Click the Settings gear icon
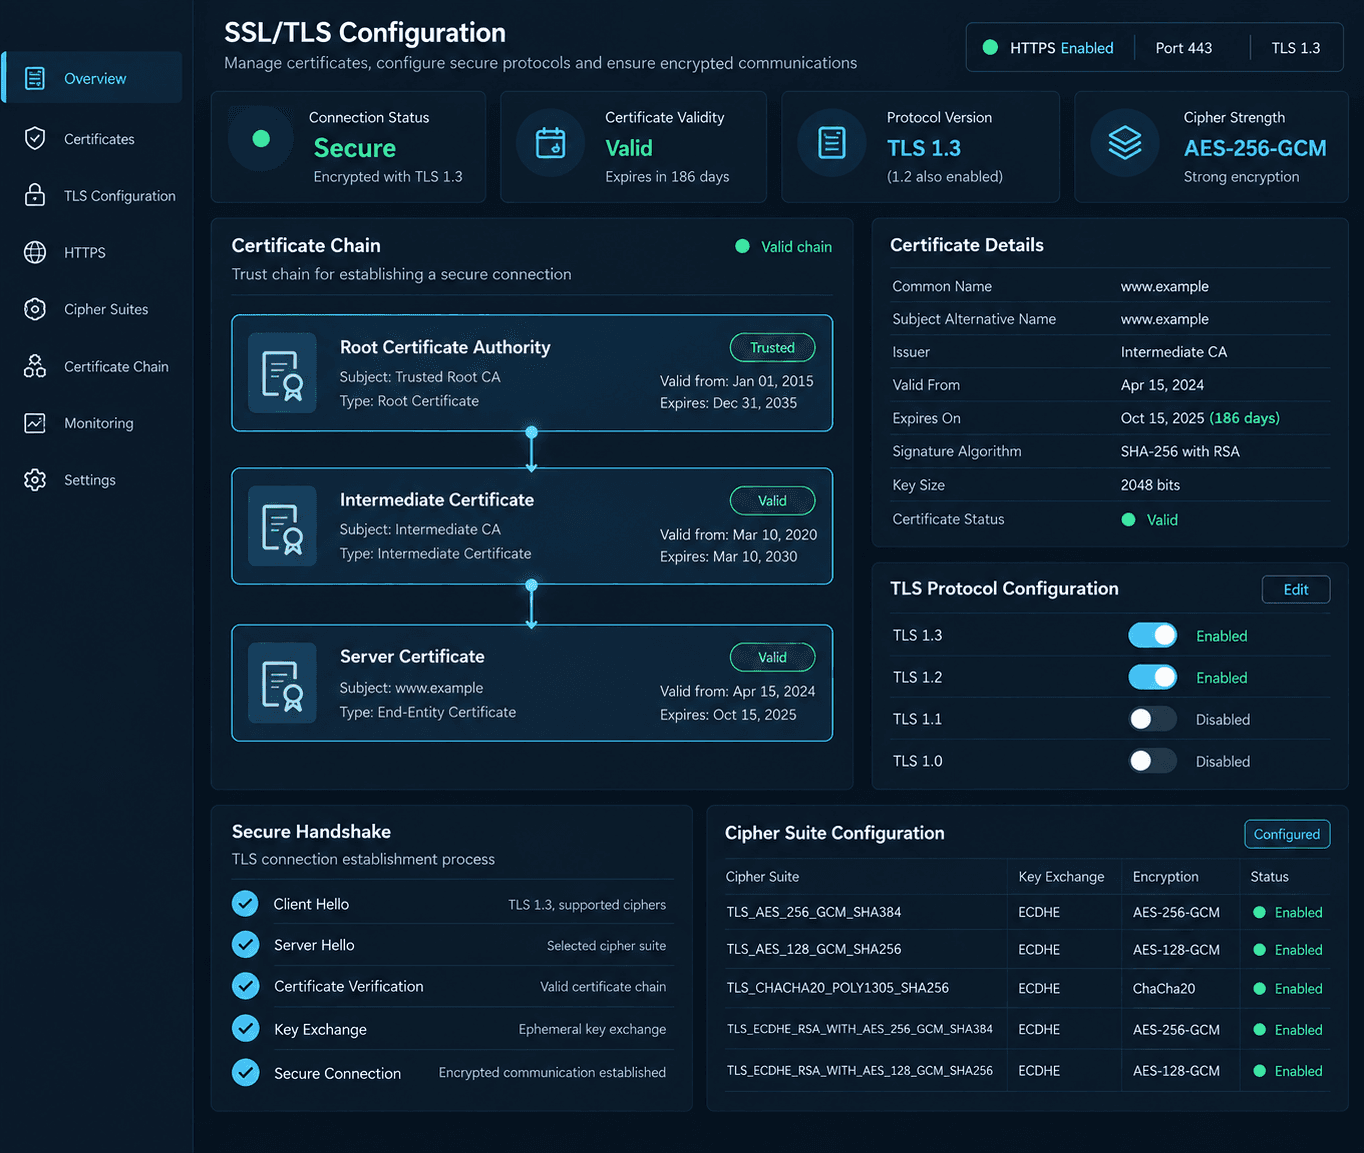The width and height of the screenshot is (1364, 1153). coord(35,480)
